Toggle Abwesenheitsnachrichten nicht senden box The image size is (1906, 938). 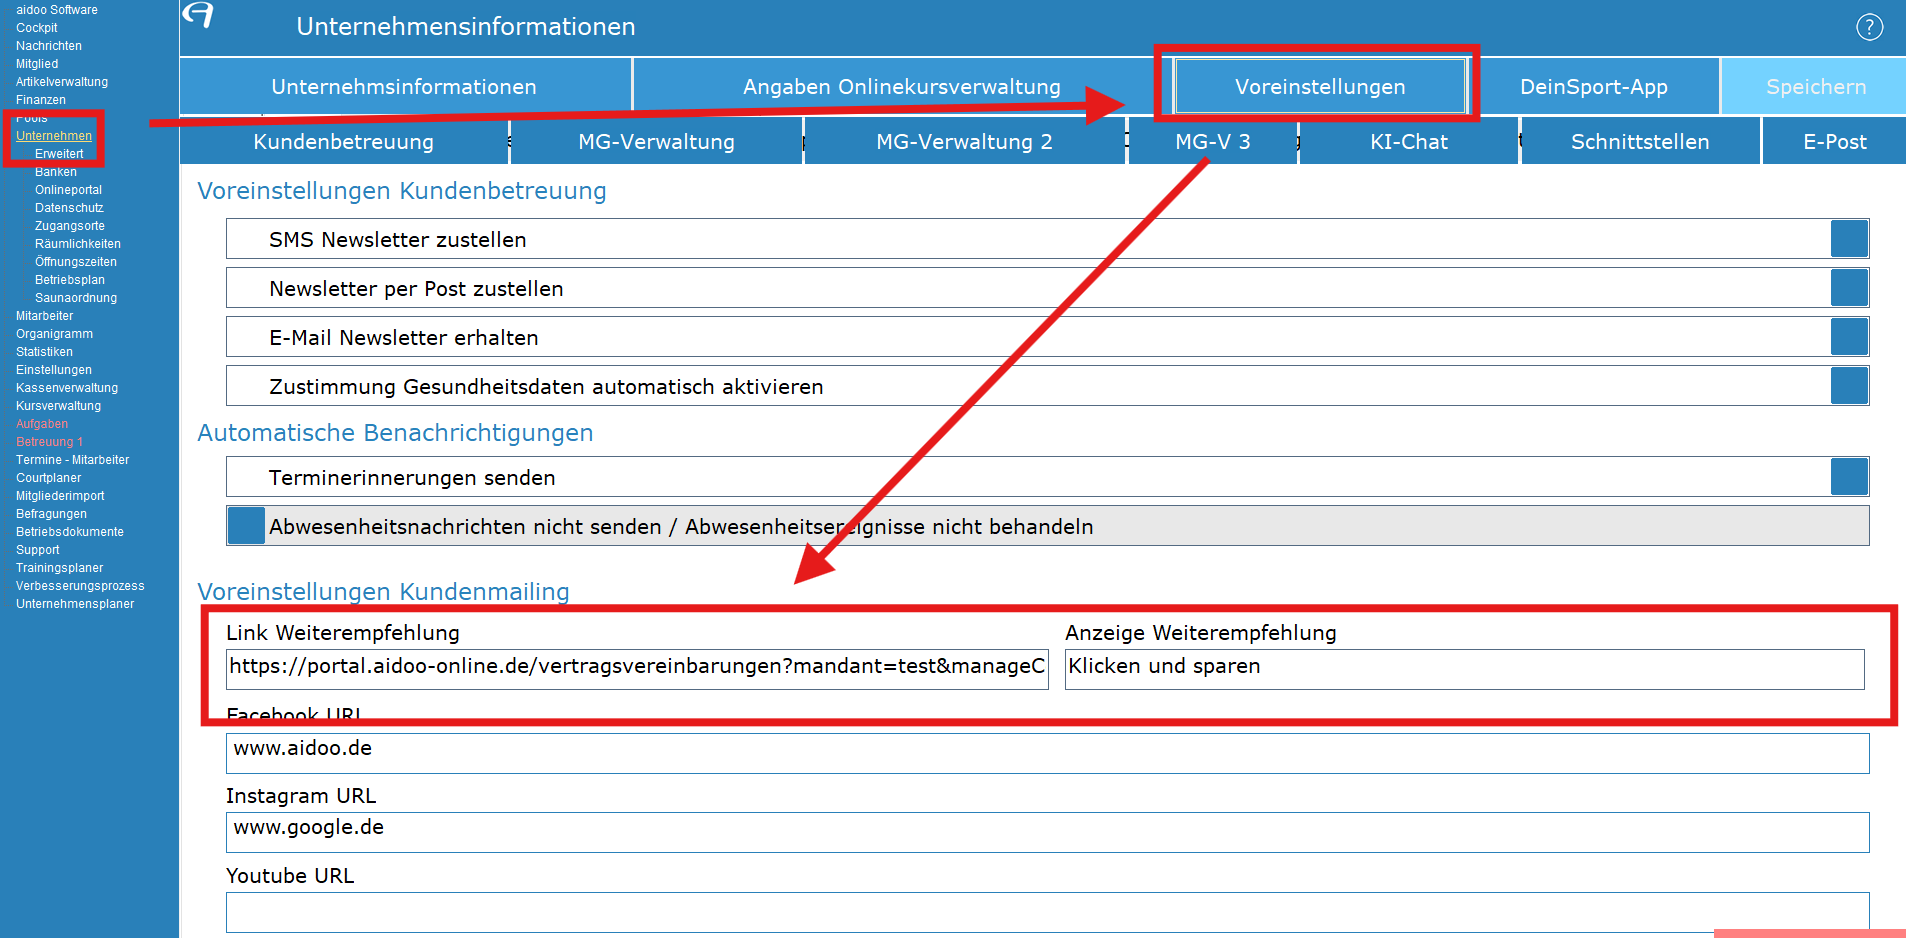[246, 526]
